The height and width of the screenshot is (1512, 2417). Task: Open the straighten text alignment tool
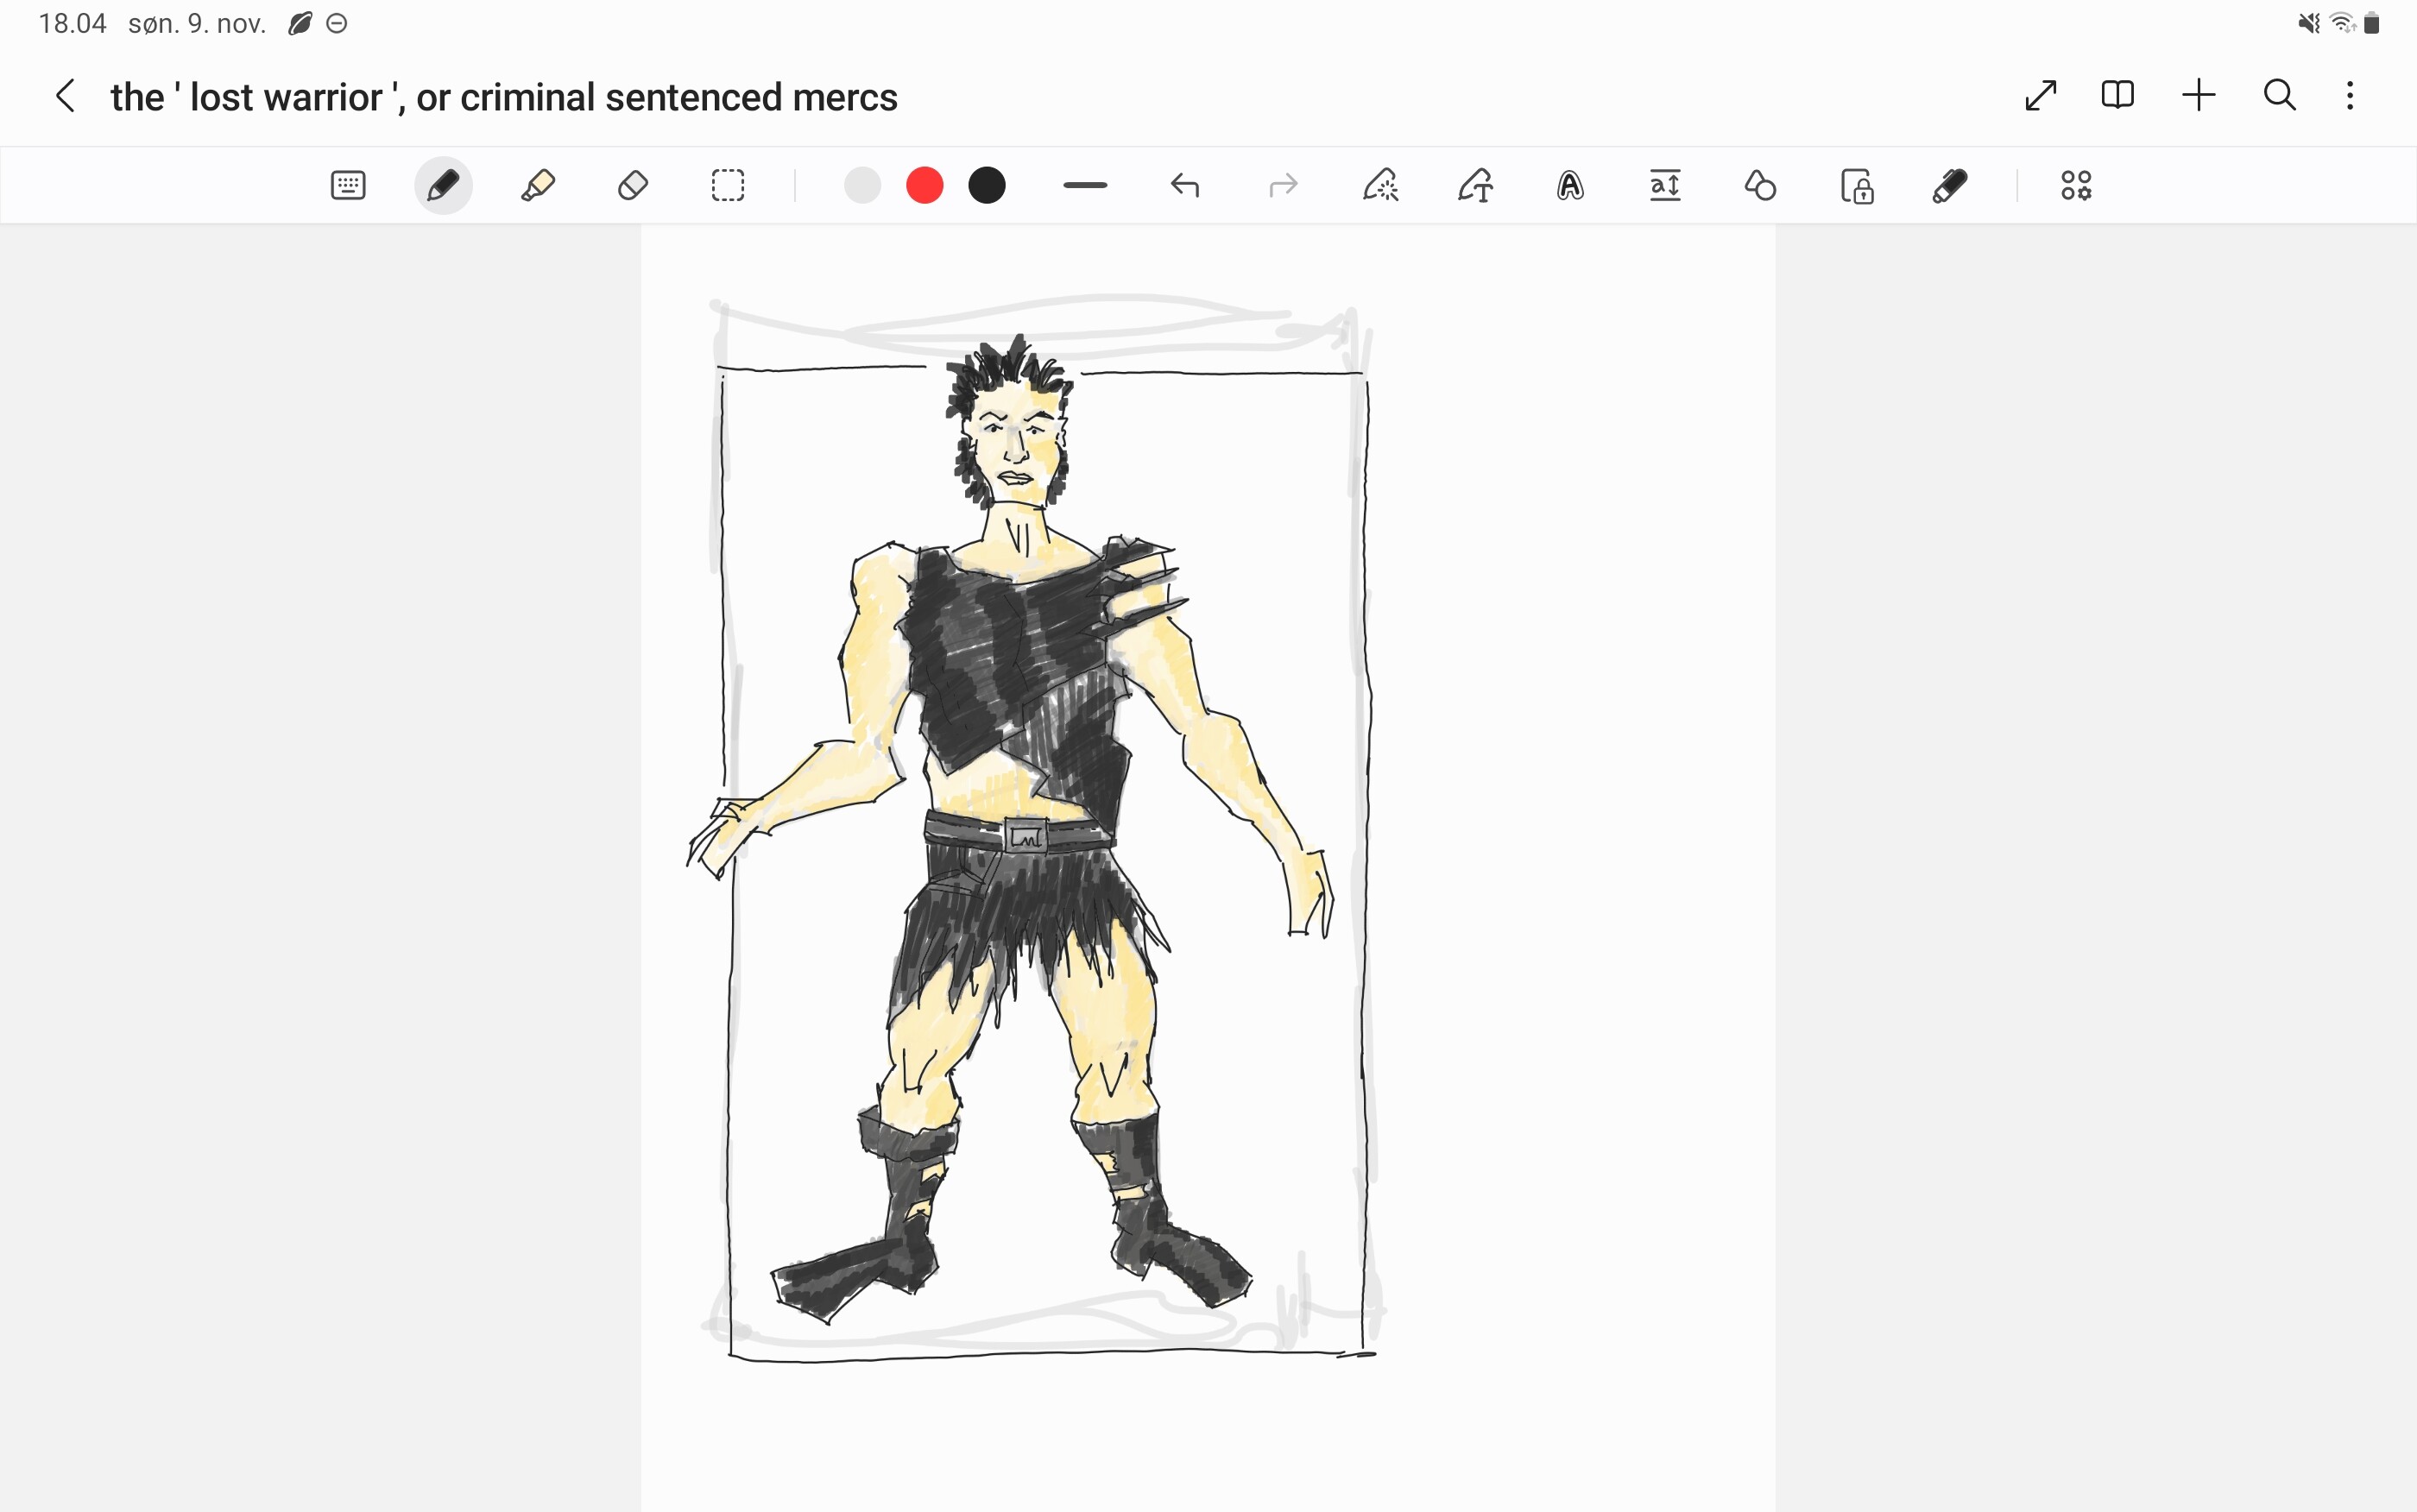(1665, 186)
